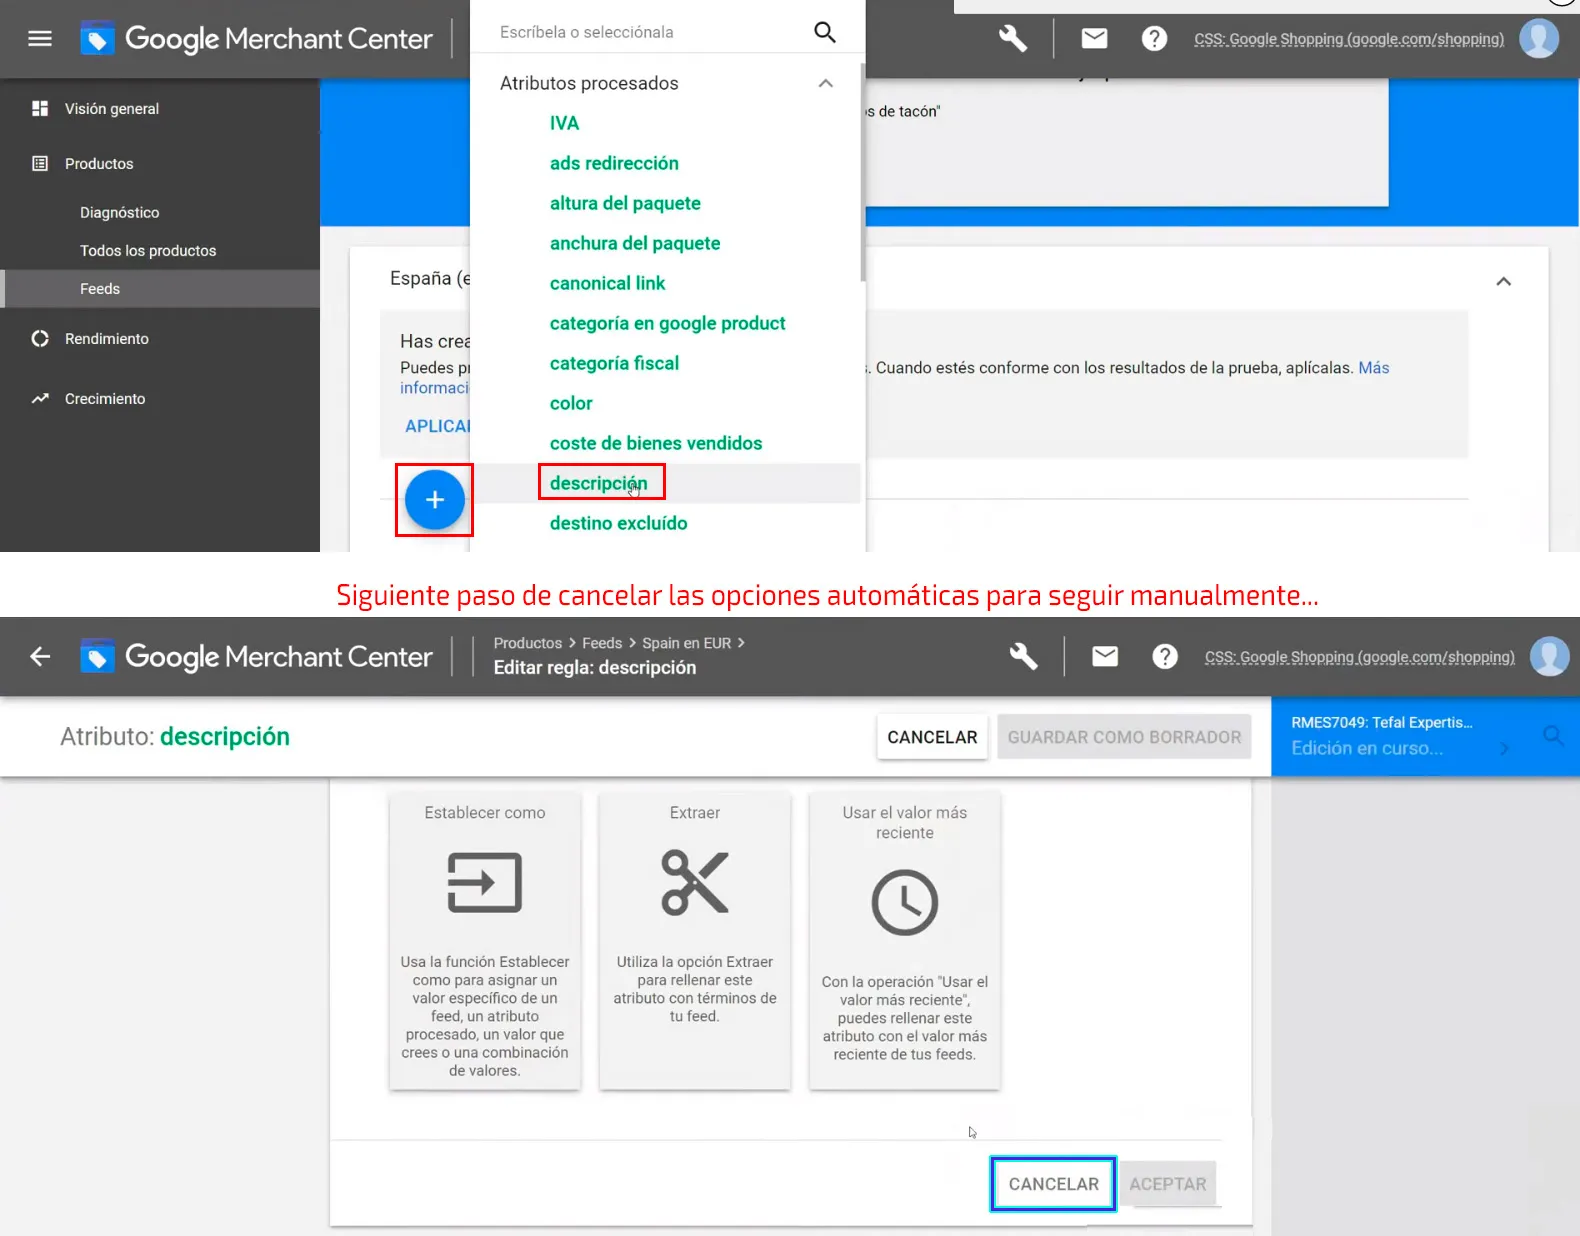Click the ACEPTAR button
The image size is (1580, 1236).
coord(1168,1184)
